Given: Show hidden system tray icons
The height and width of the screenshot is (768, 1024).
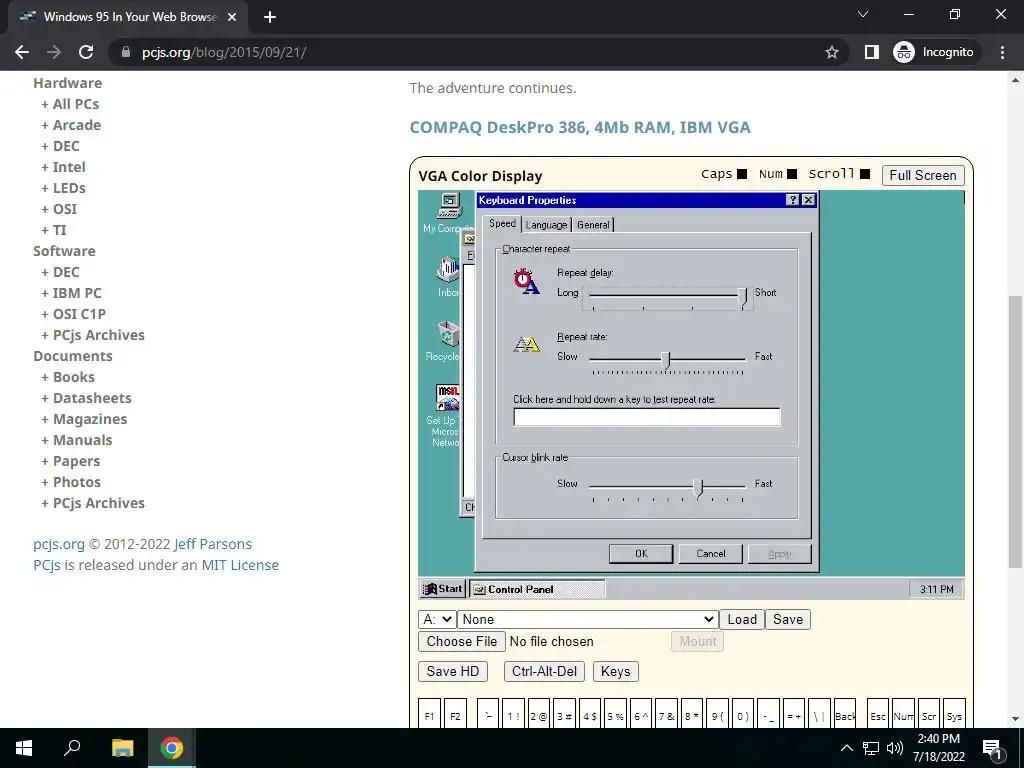Looking at the screenshot, I should [x=846, y=748].
